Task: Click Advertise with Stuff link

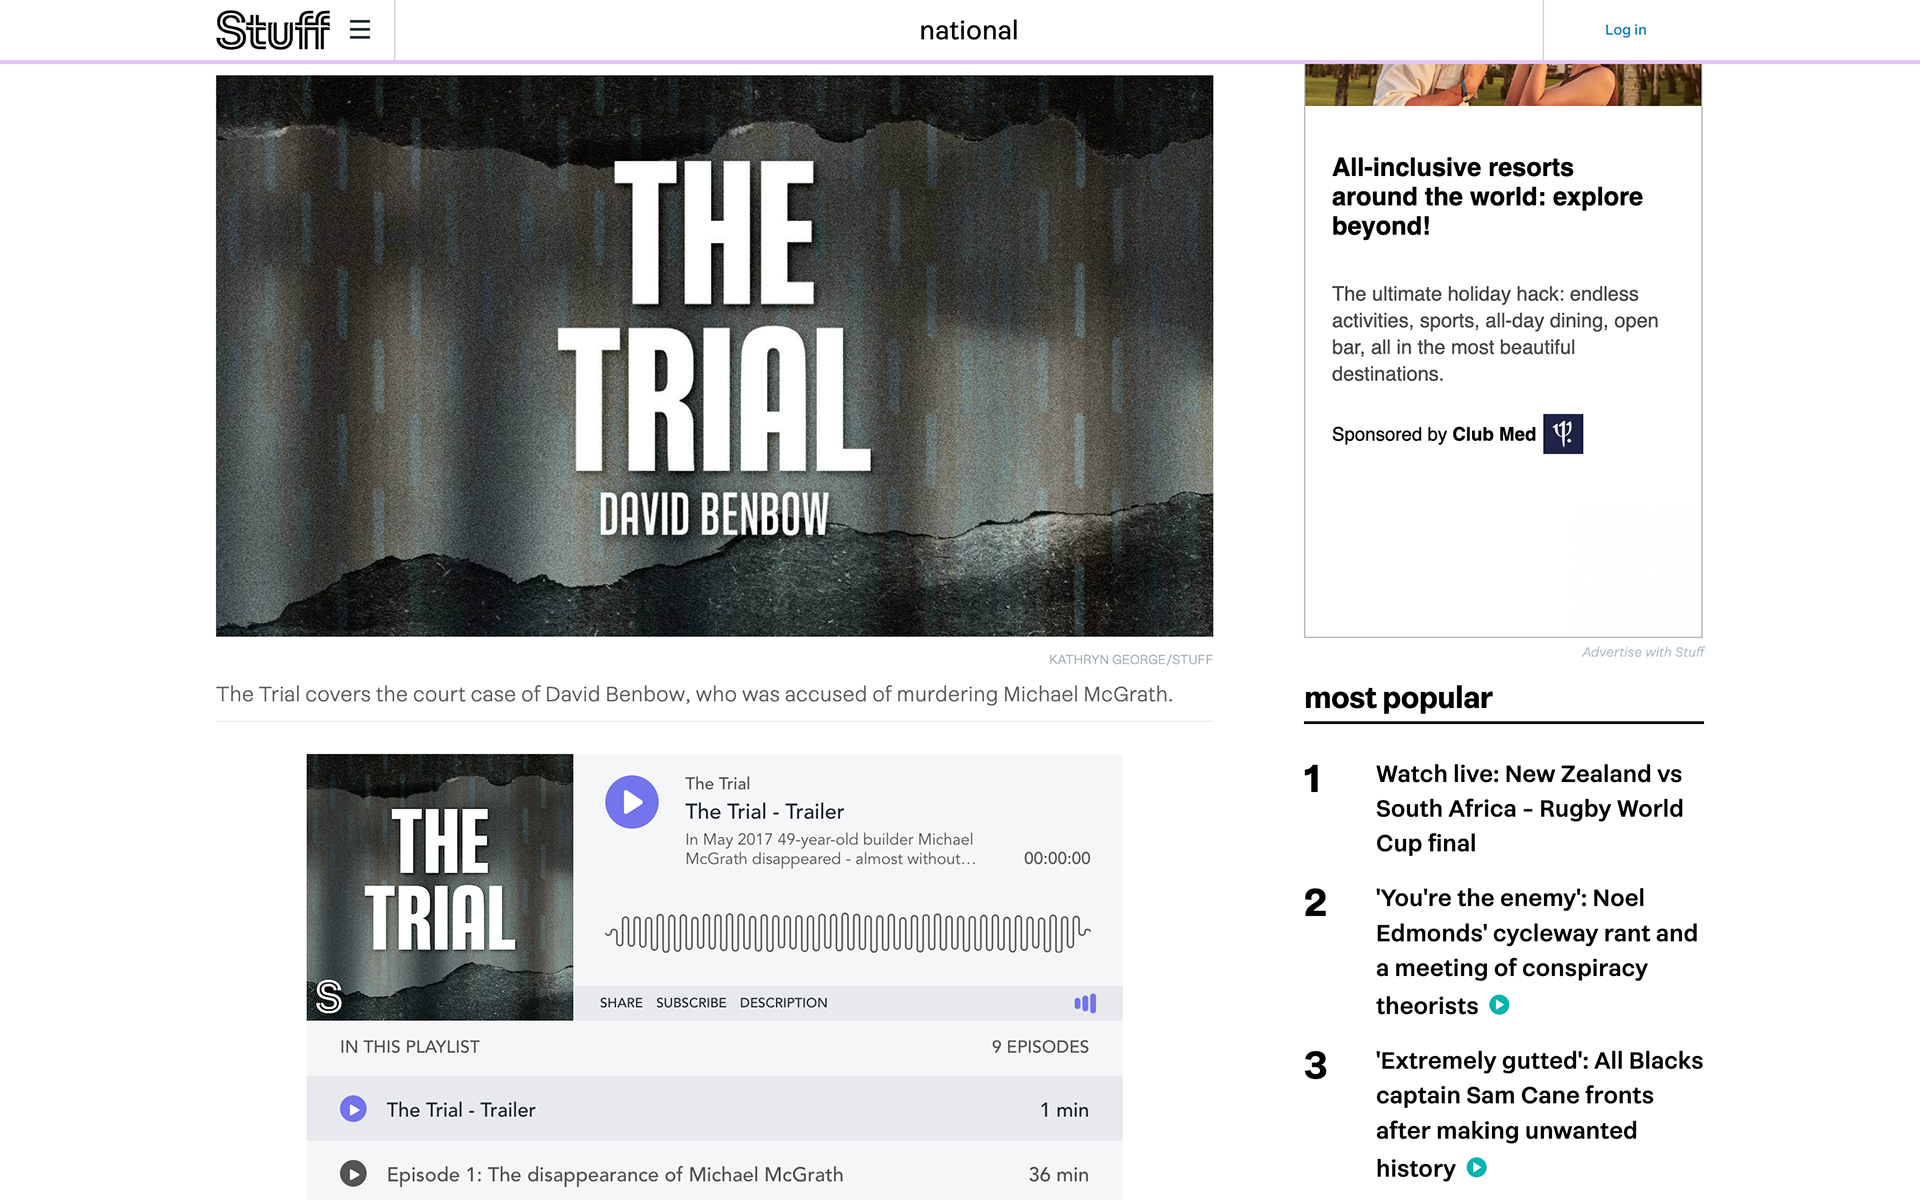Action: [1642, 652]
